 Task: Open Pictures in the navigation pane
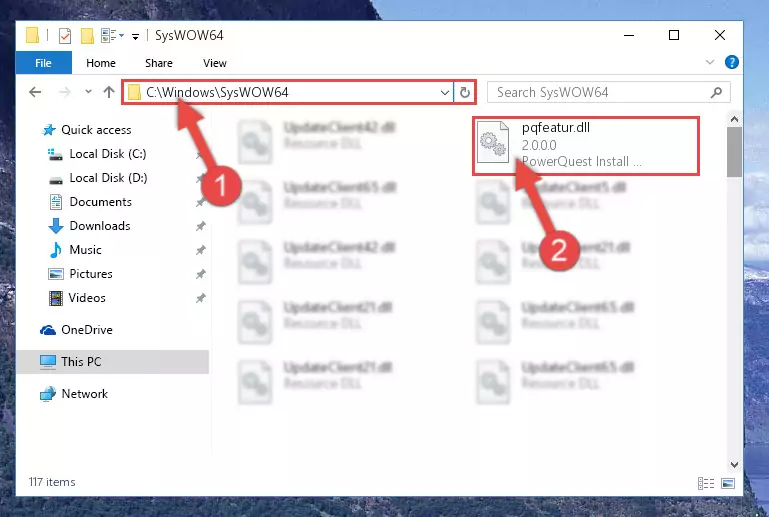(91, 274)
